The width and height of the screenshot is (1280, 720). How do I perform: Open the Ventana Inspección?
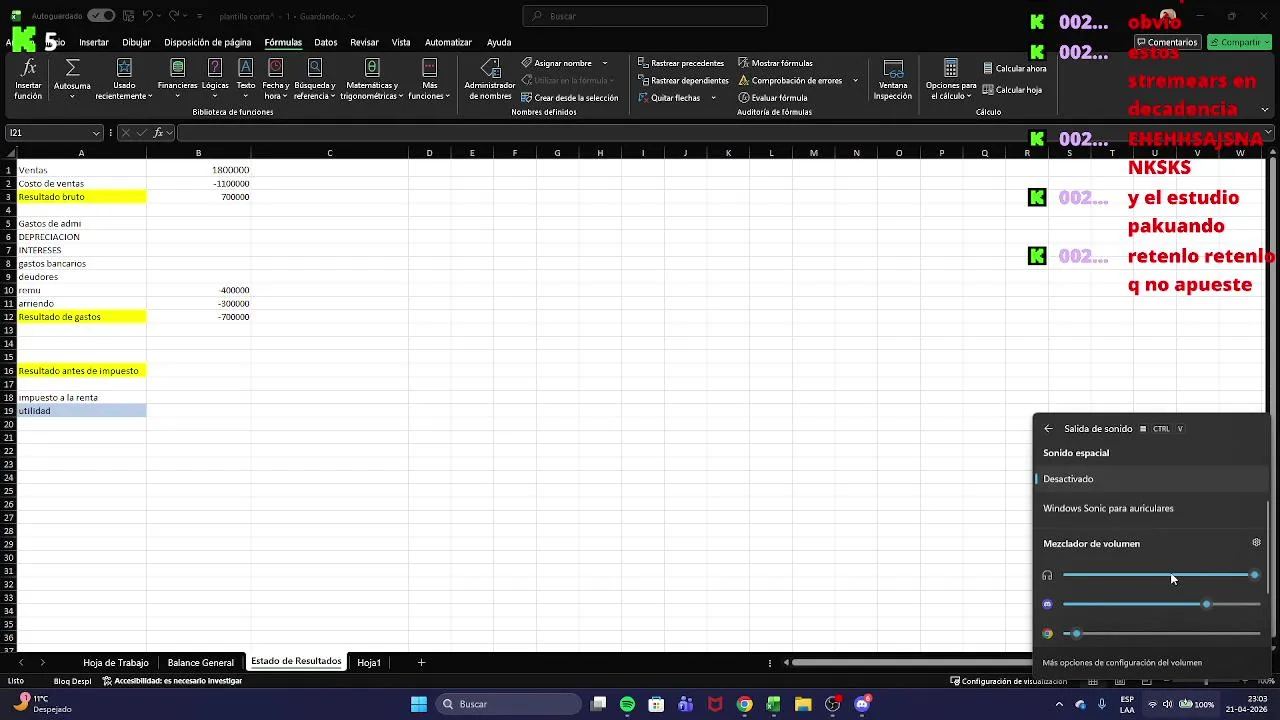(893, 78)
